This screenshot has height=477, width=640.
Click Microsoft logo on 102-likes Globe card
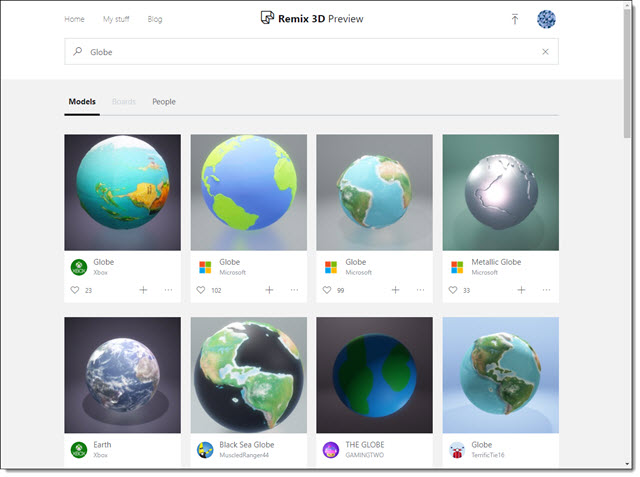click(205, 267)
